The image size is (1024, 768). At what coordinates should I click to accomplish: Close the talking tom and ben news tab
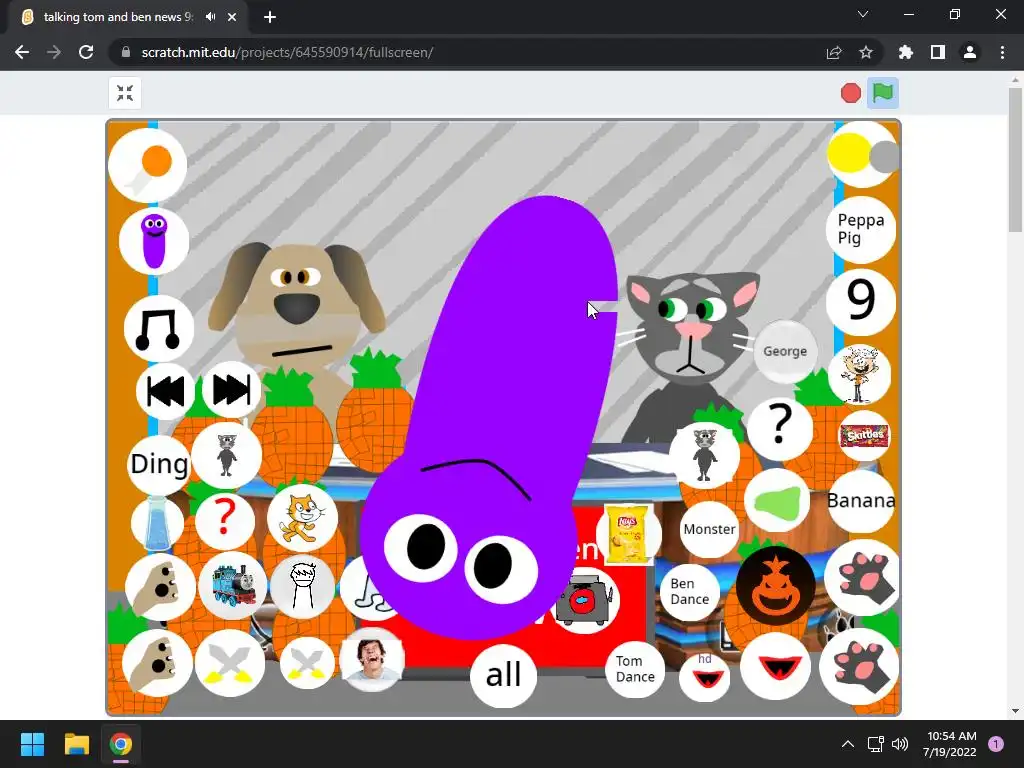click(232, 17)
